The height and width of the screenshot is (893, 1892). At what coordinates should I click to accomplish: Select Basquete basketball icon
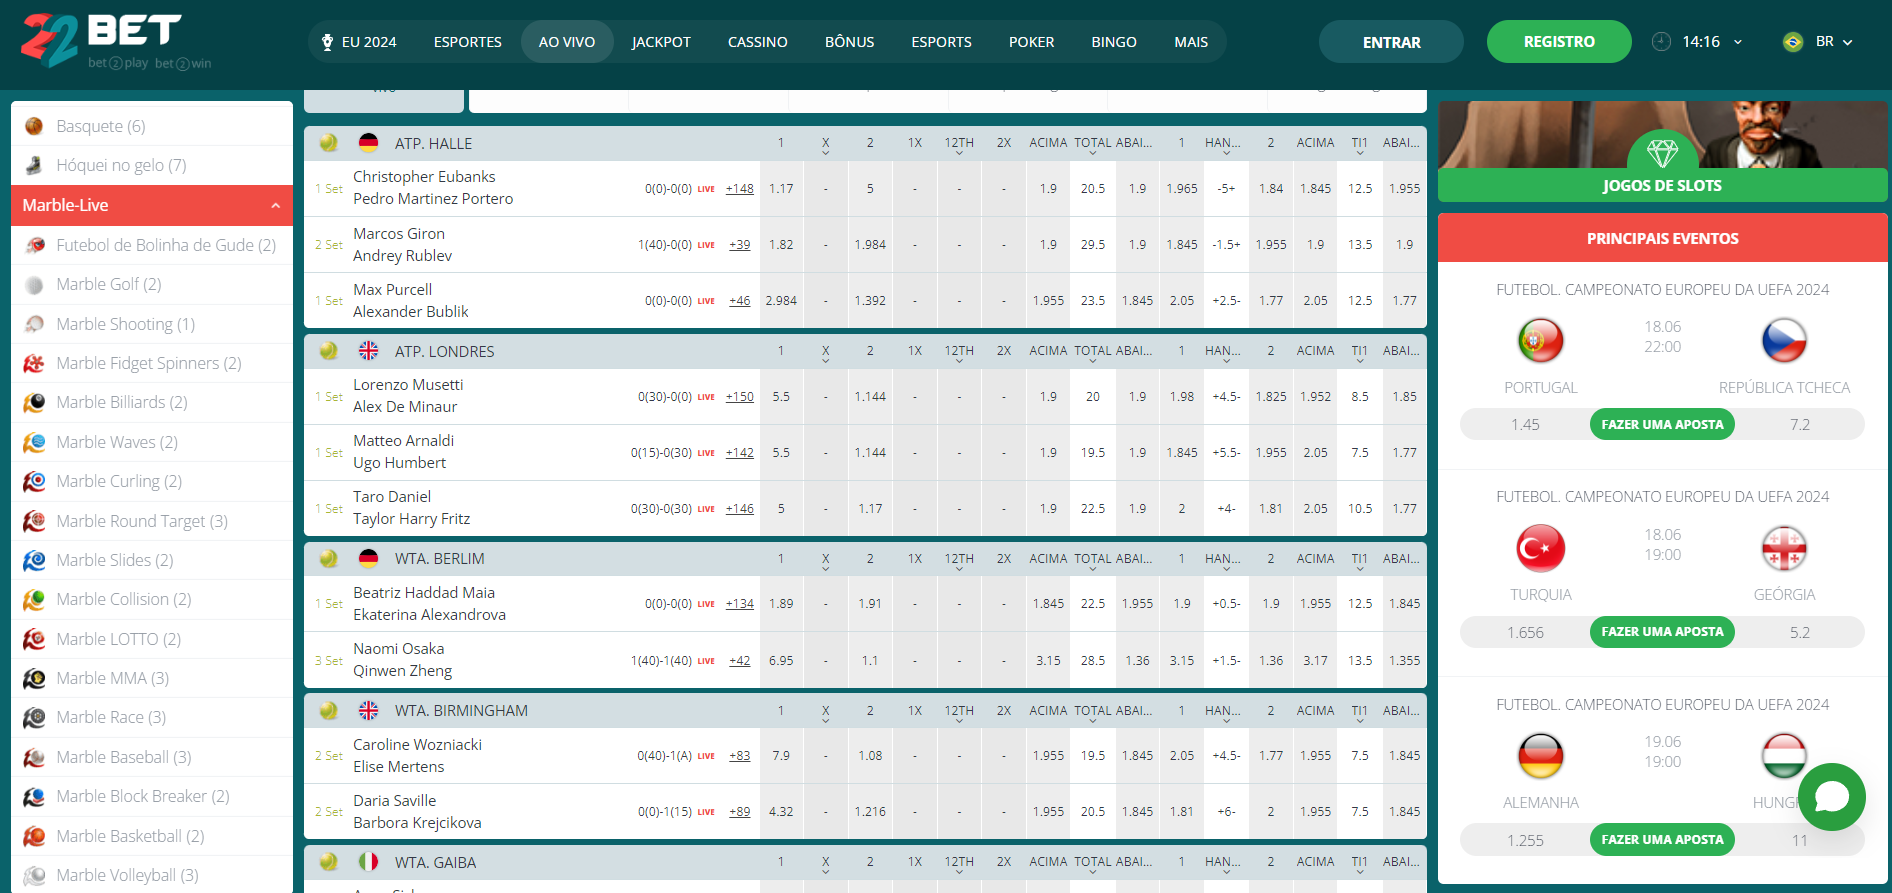click(x=34, y=126)
